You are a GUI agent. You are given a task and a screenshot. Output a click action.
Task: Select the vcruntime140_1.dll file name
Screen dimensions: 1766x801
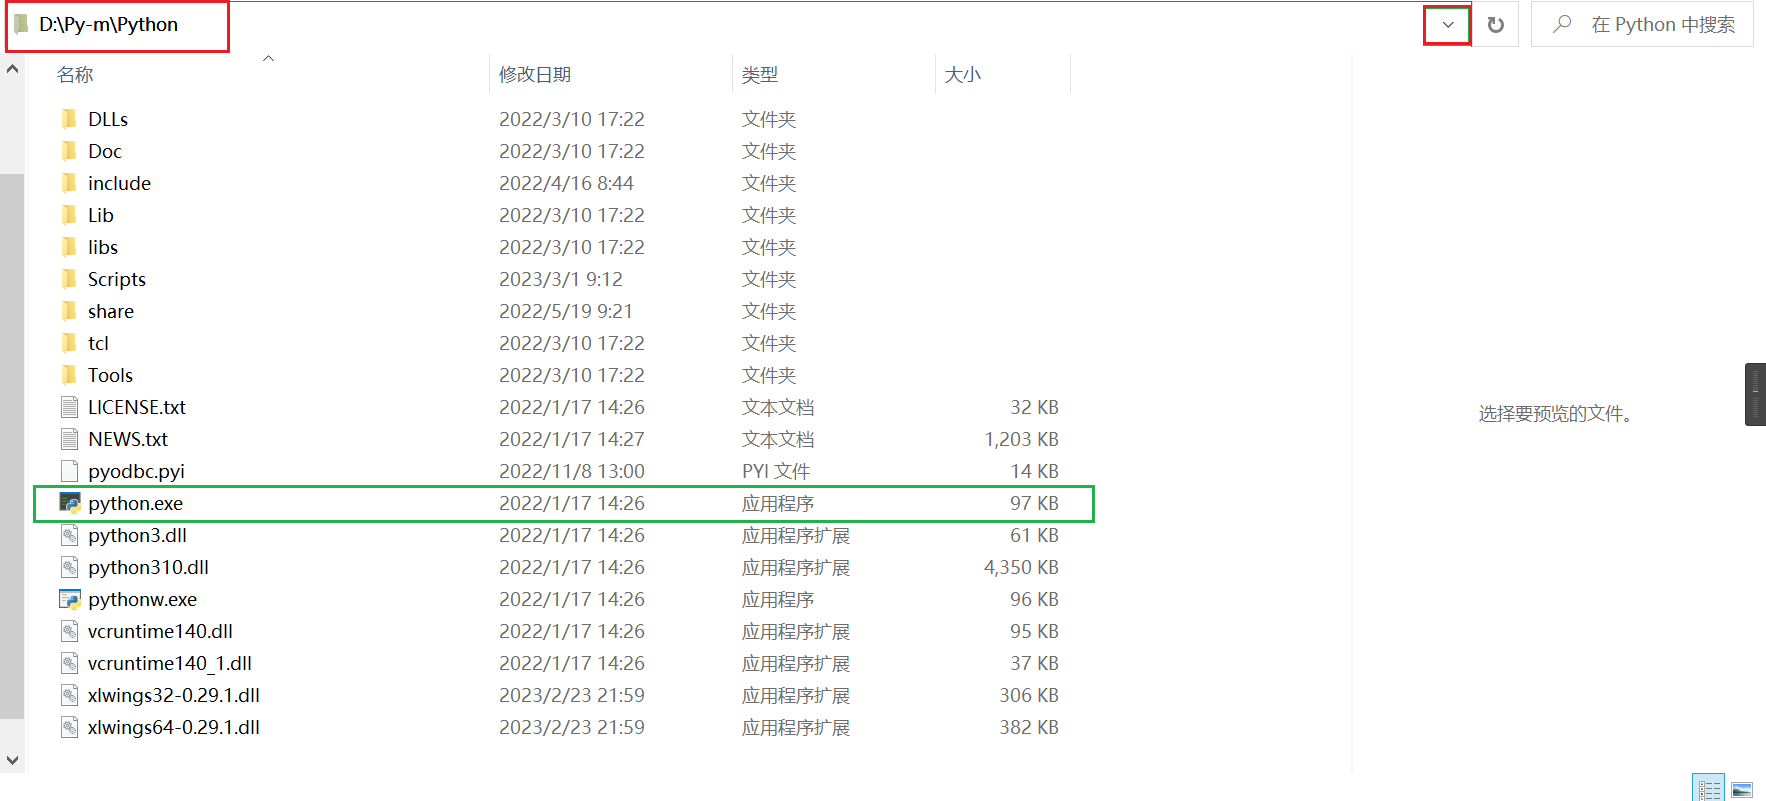(170, 663)
